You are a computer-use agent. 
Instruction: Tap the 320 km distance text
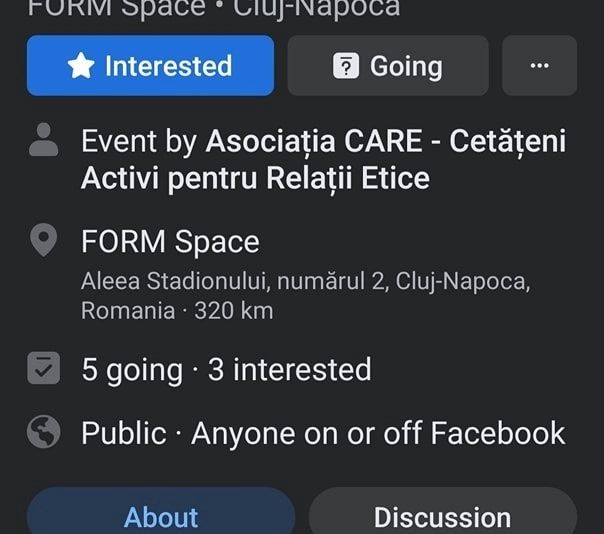[x=234, y=310]
